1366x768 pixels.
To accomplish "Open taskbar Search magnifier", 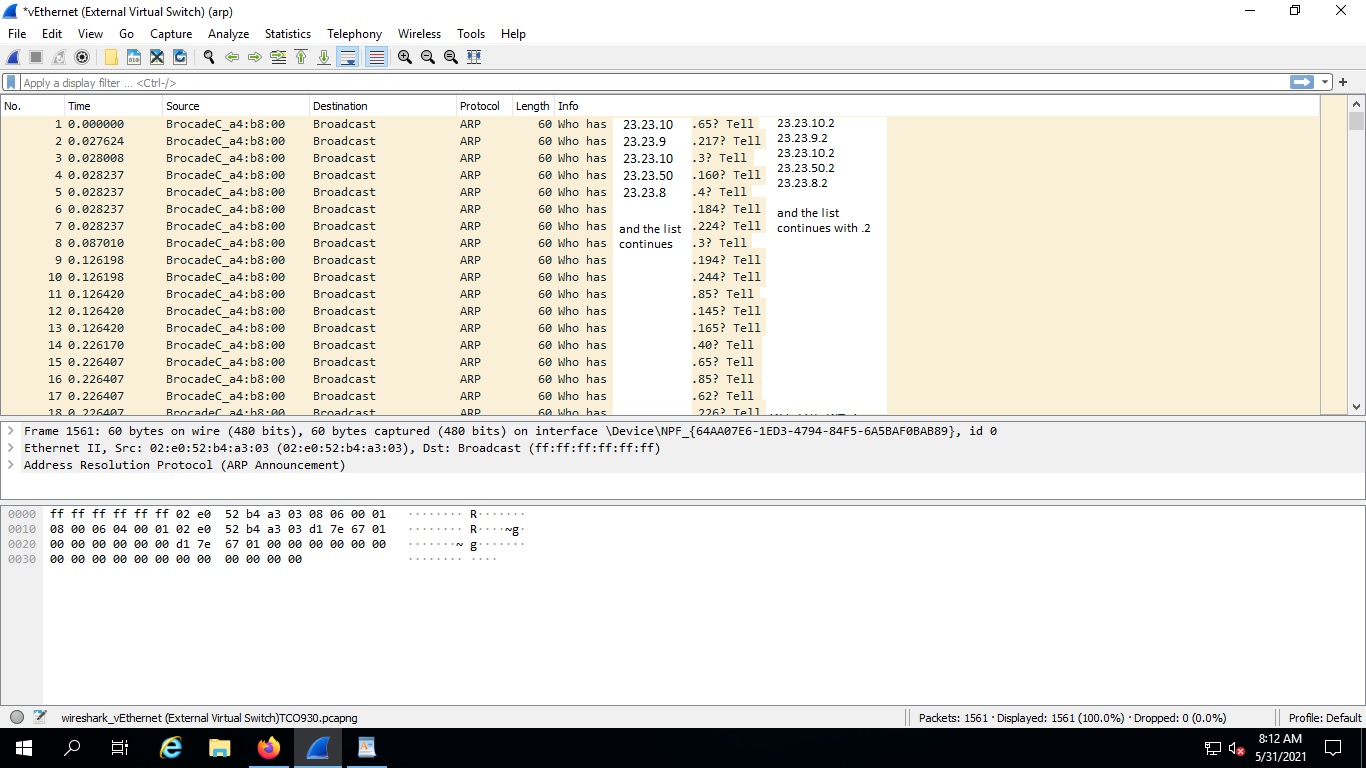I will coord(72,748).
